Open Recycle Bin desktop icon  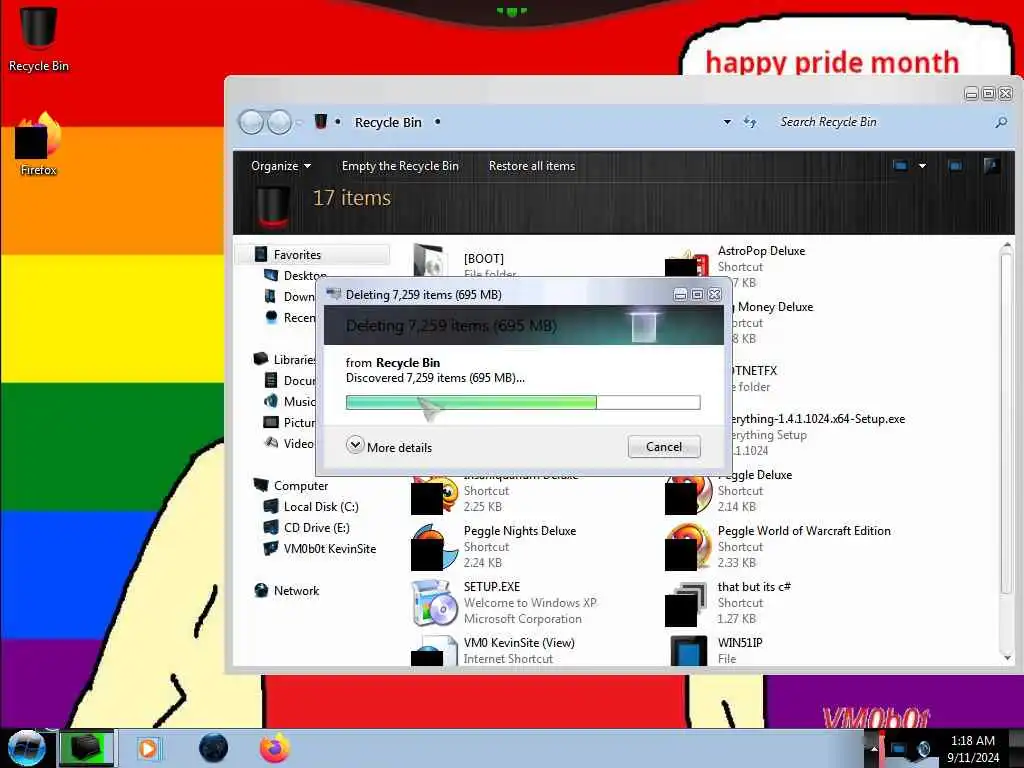tap(39, 38)
